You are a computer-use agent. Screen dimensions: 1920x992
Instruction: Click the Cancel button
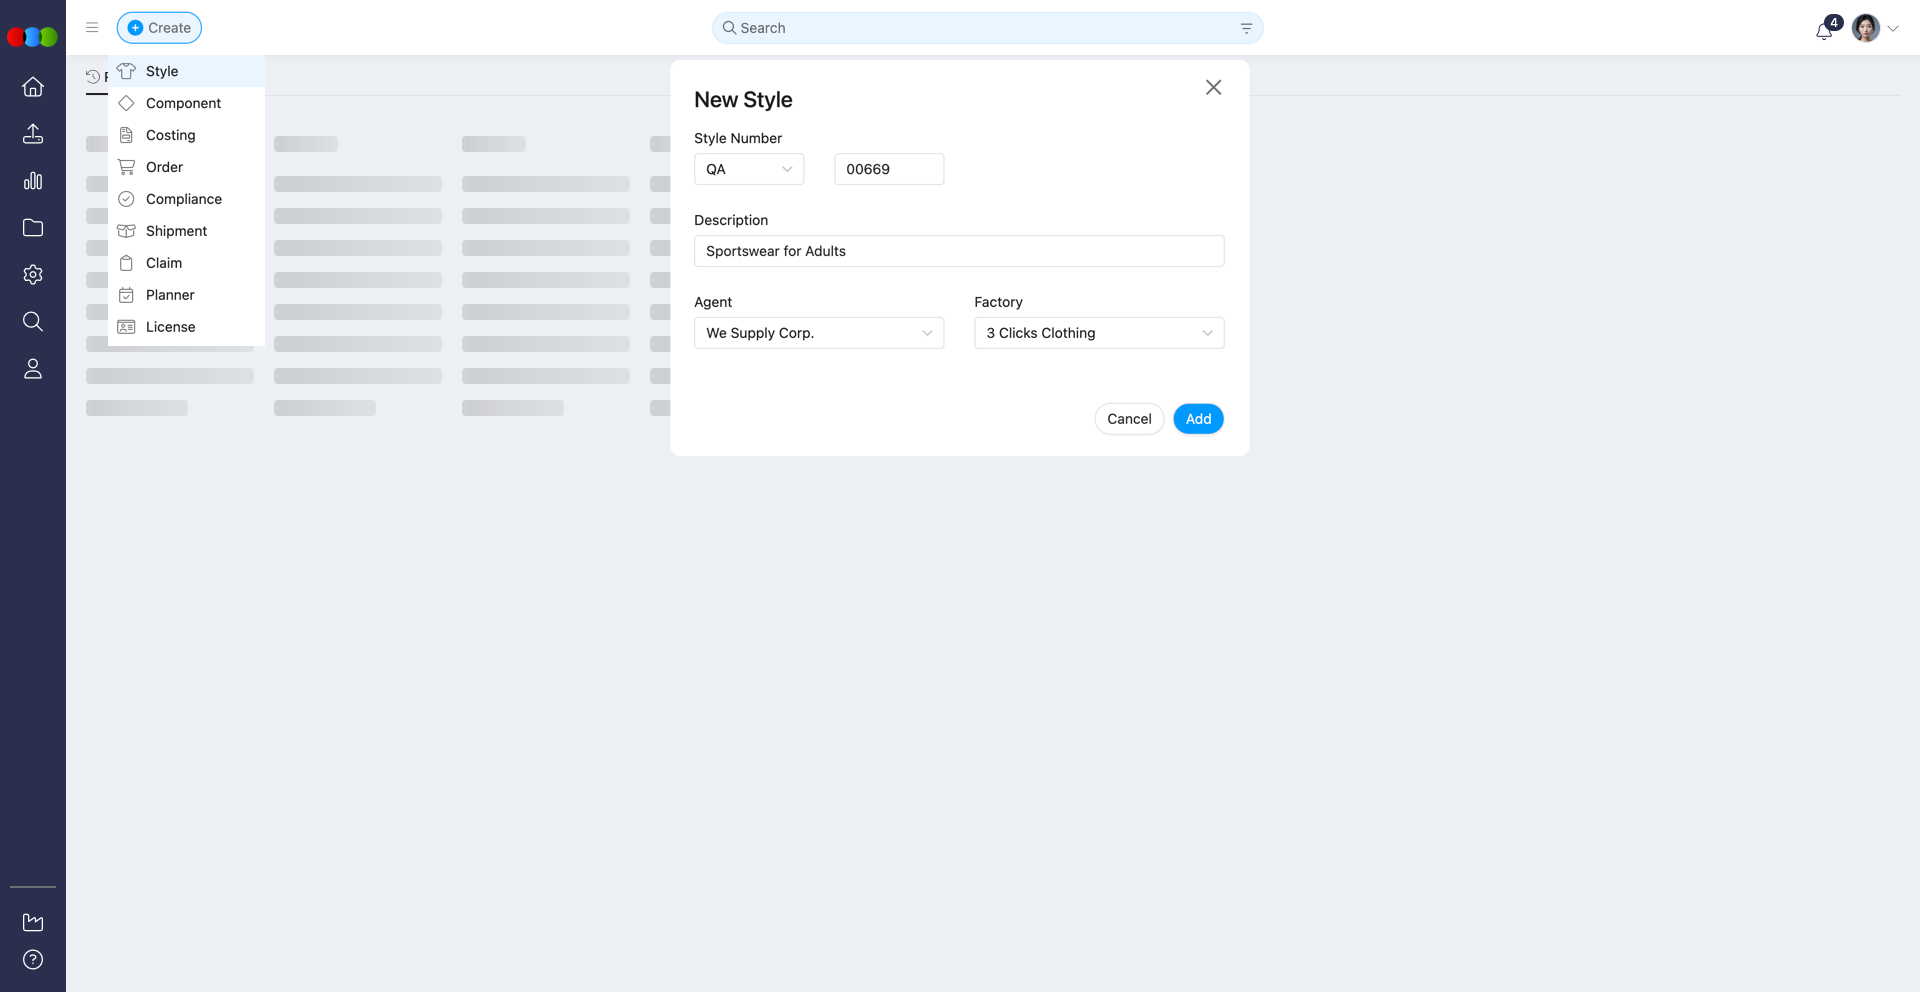coord(1129,419)
